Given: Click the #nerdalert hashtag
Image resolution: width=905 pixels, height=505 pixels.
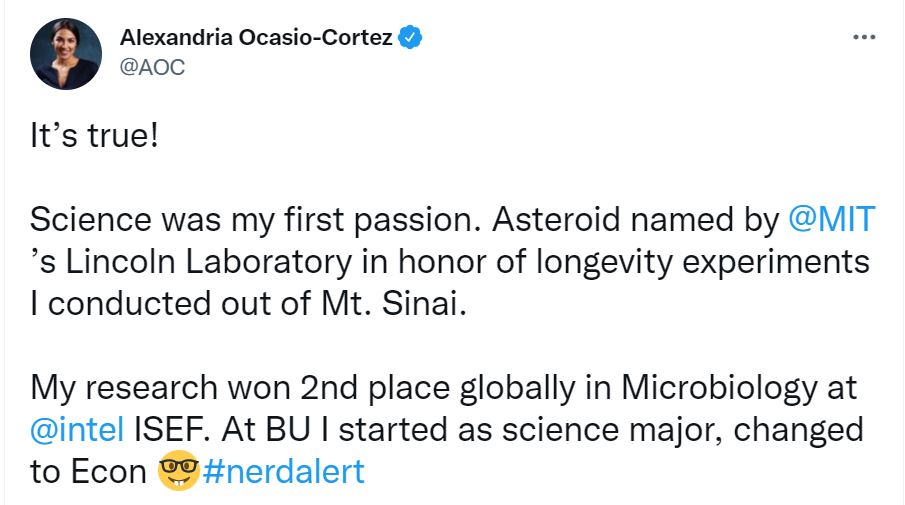Looking at the screenshot, I should point(283,471).
